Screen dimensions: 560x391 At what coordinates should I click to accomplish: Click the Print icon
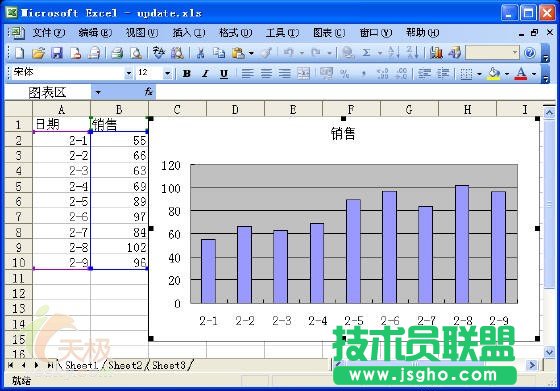(117, 53)
